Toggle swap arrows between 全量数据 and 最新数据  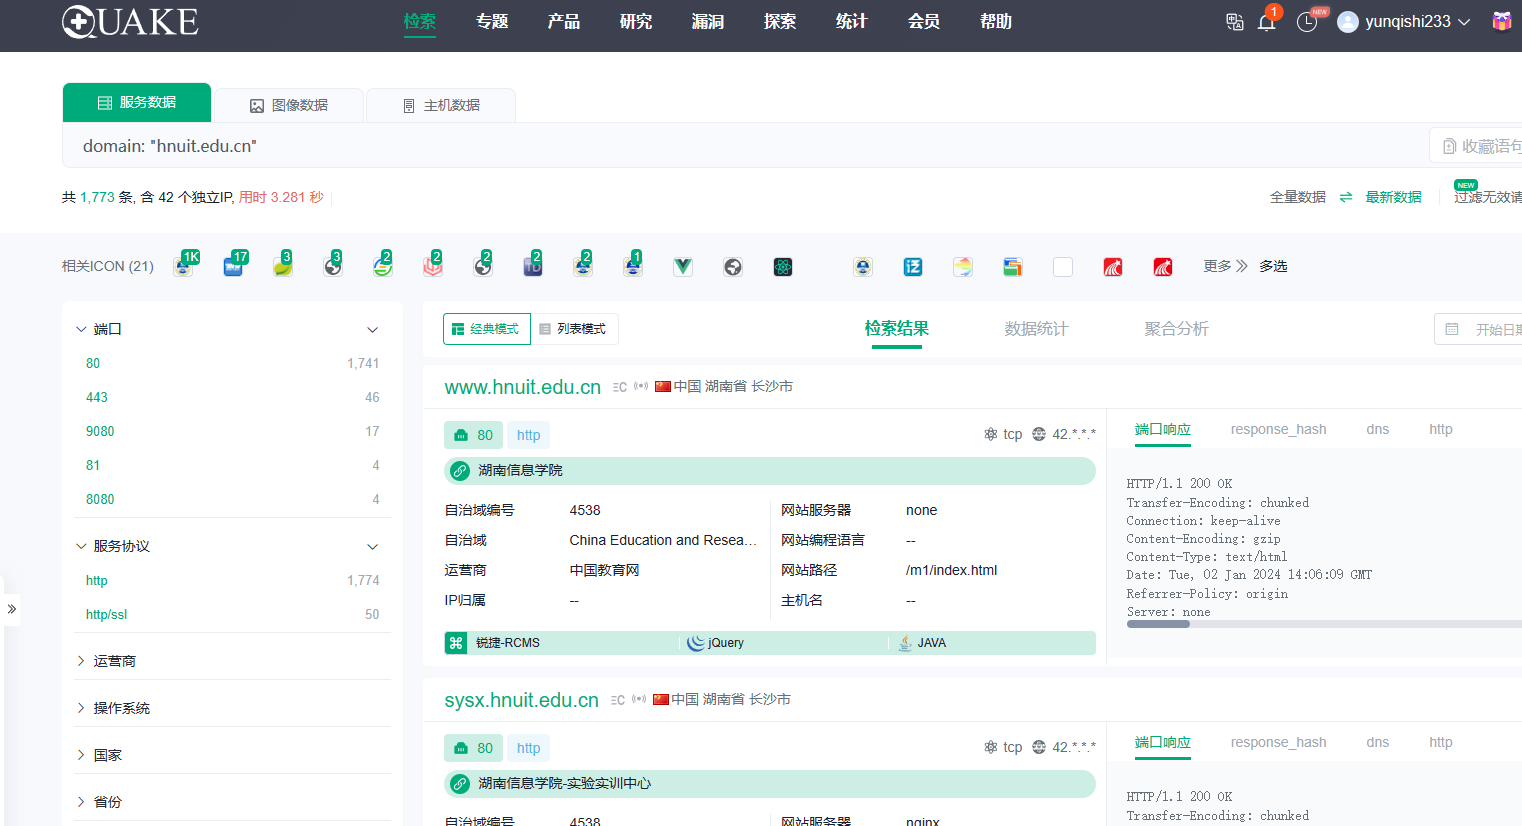pos(1346,197)
